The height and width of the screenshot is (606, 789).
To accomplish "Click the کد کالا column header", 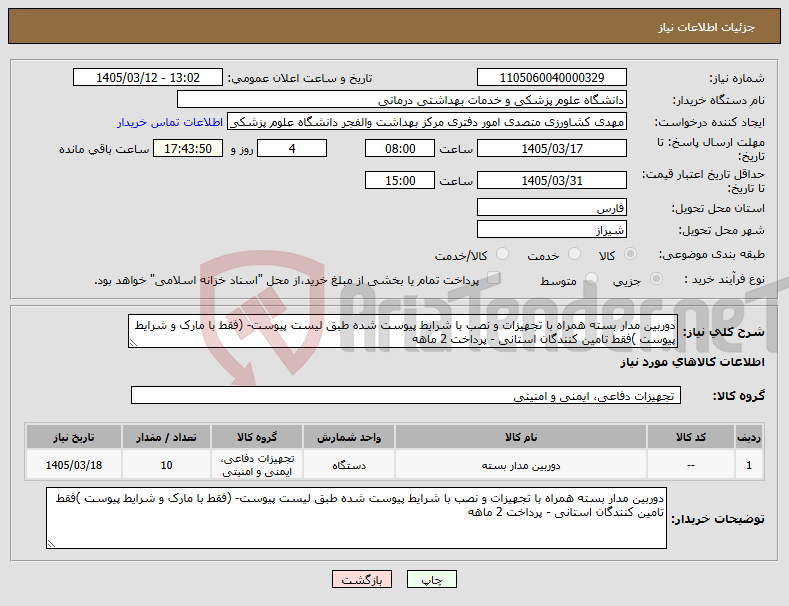I will pos(690,437).
